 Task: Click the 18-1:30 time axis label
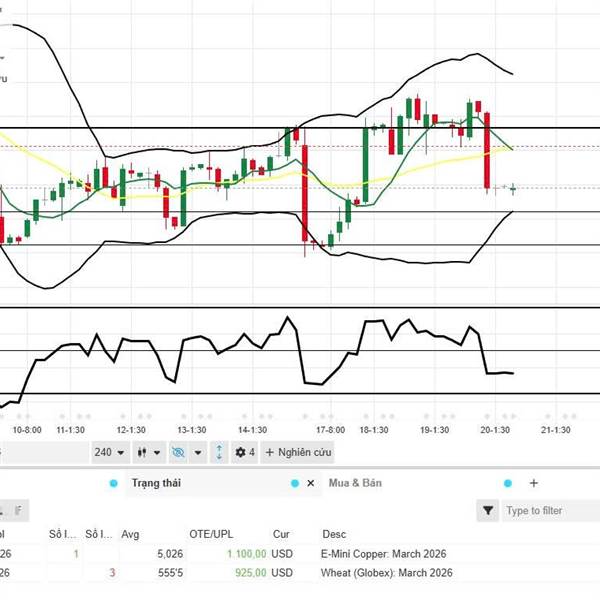point(374,430)
